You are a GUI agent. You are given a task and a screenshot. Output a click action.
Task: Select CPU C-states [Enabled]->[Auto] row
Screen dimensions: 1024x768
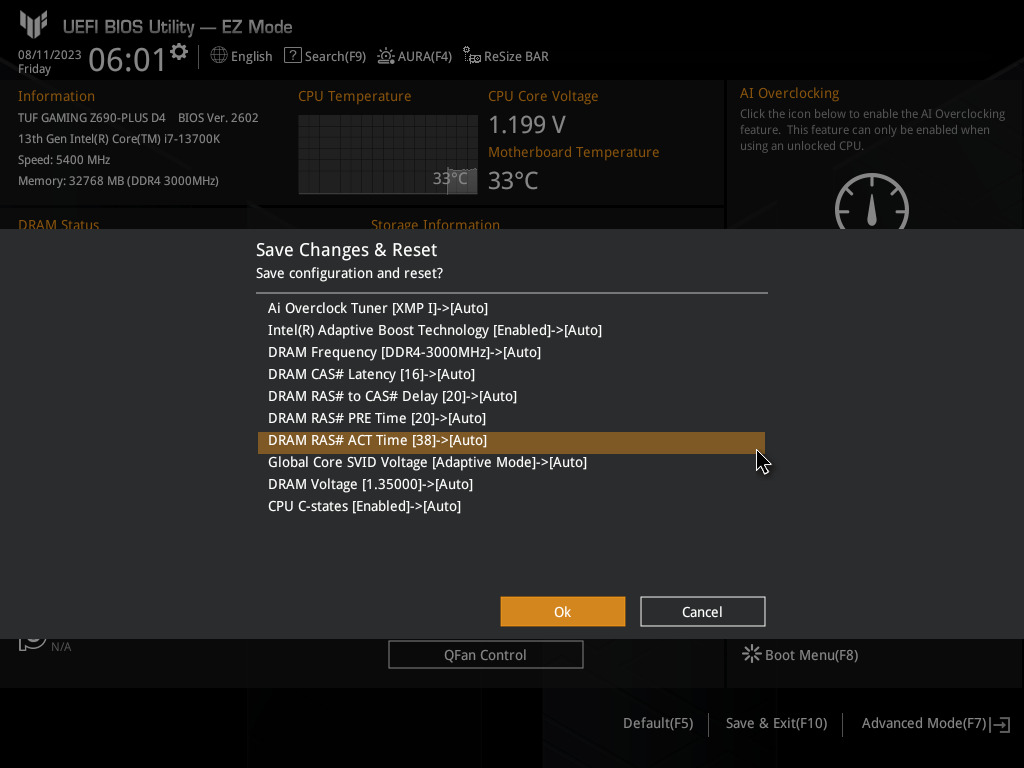click(x=511, y=506)
